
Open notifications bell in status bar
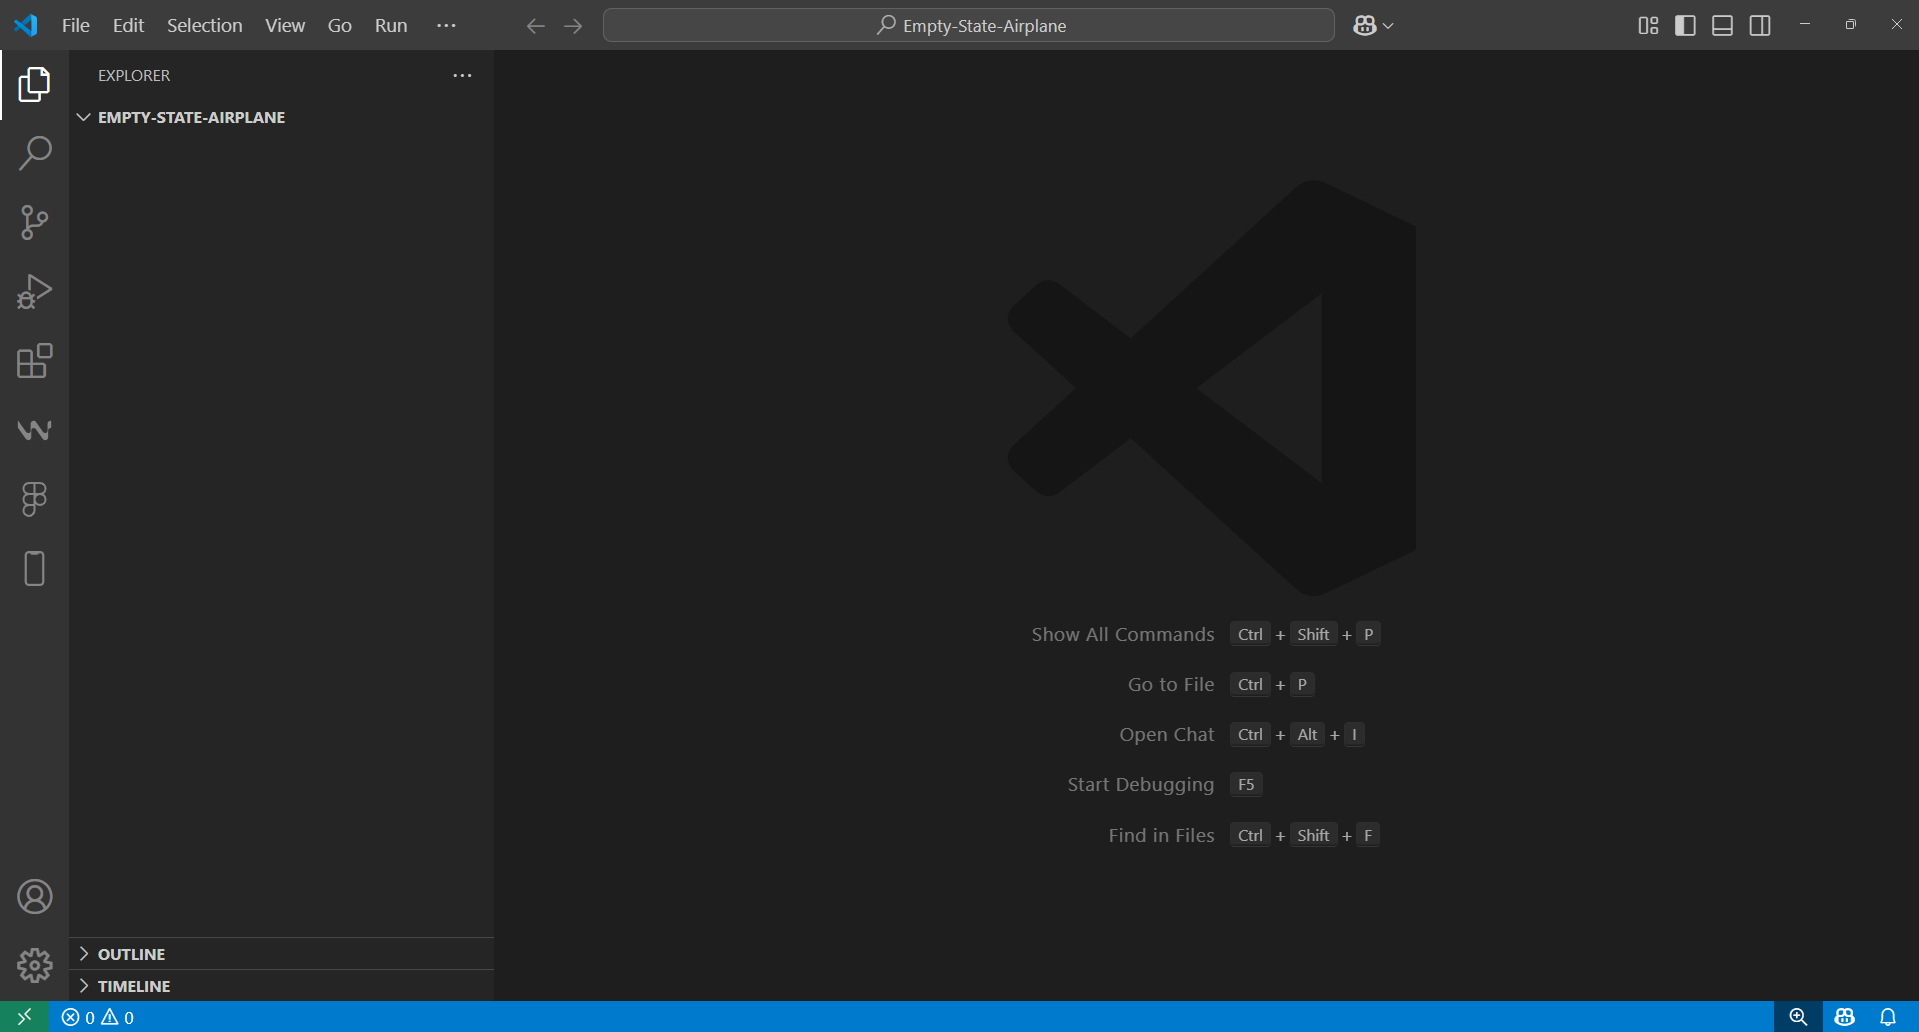tap(1888, 1017)
